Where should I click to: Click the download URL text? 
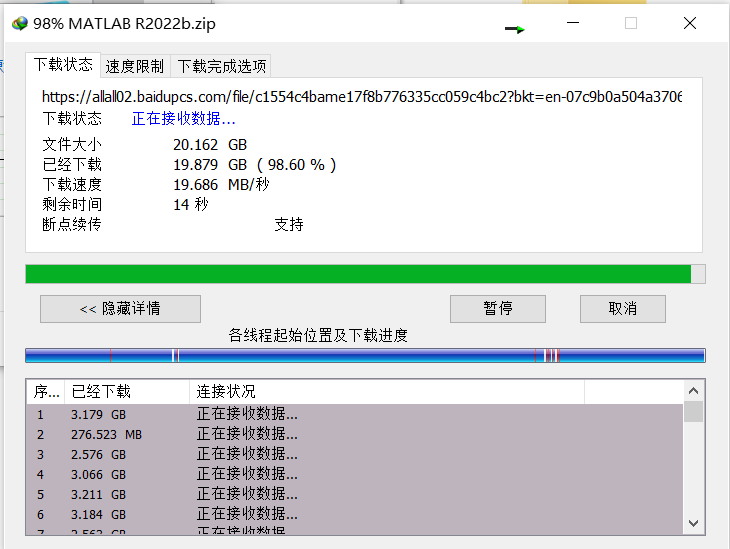click(362, 97)
